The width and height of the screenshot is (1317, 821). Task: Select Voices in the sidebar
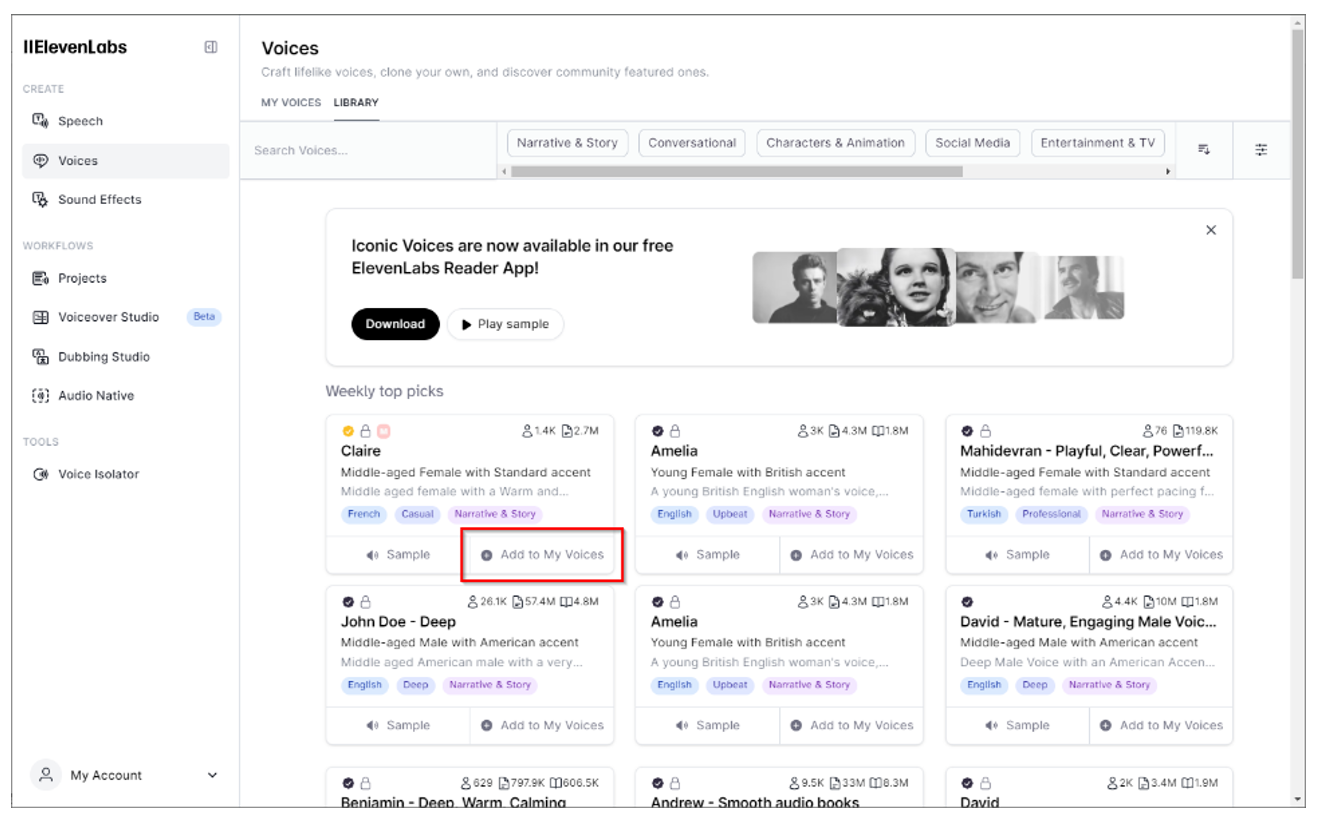pos(125,160)
